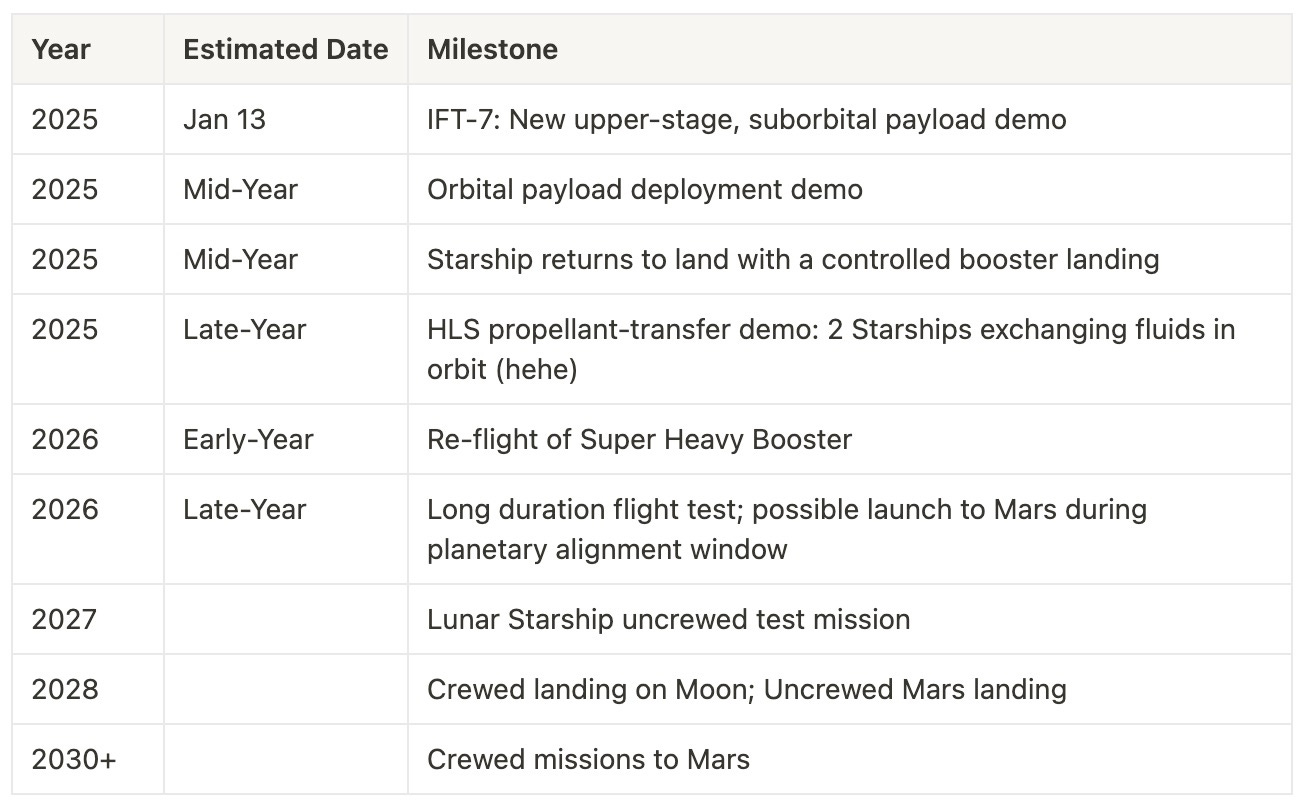Screen dimensions: 1304x806
Task: Click the Year column header
Action: point(88,50)
